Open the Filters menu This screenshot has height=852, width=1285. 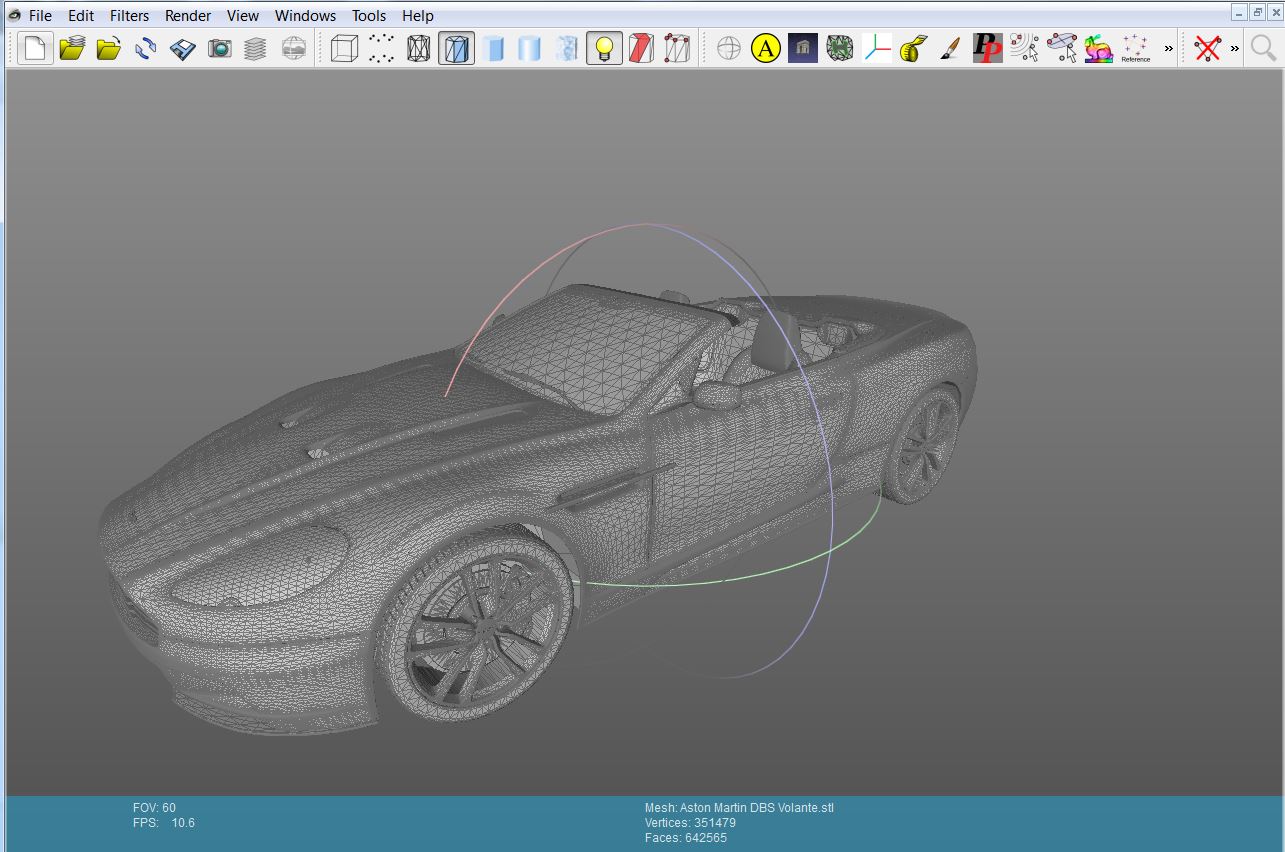[x=129, y=15]
